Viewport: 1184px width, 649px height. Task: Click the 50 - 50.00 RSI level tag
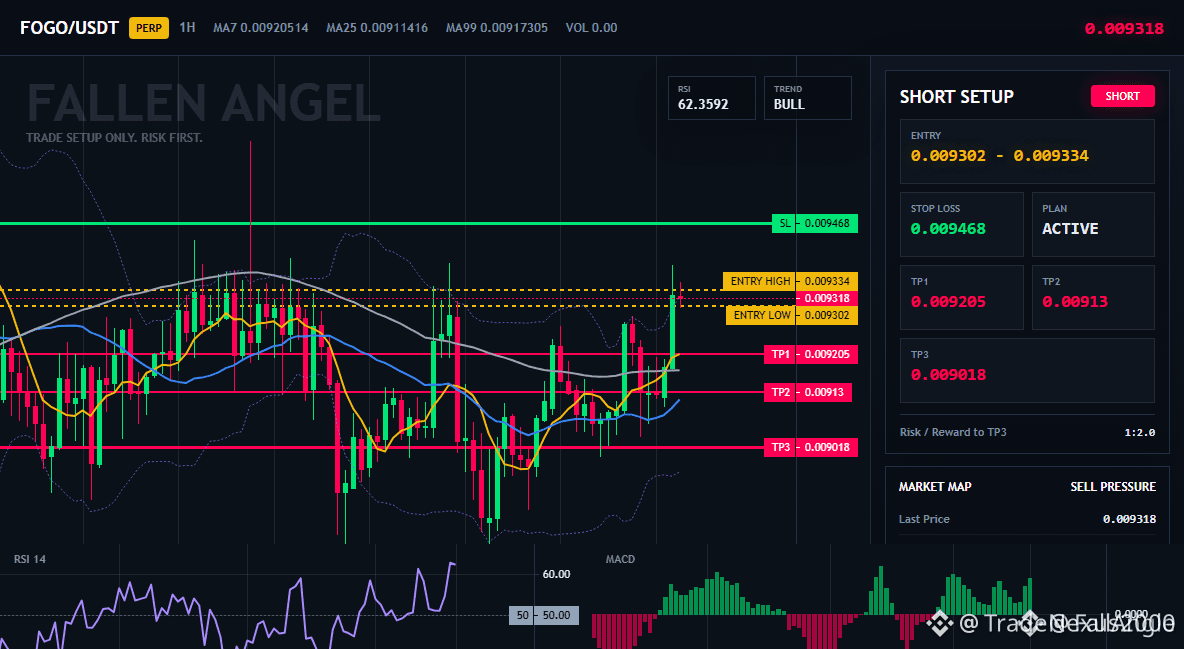click(544, 615)
